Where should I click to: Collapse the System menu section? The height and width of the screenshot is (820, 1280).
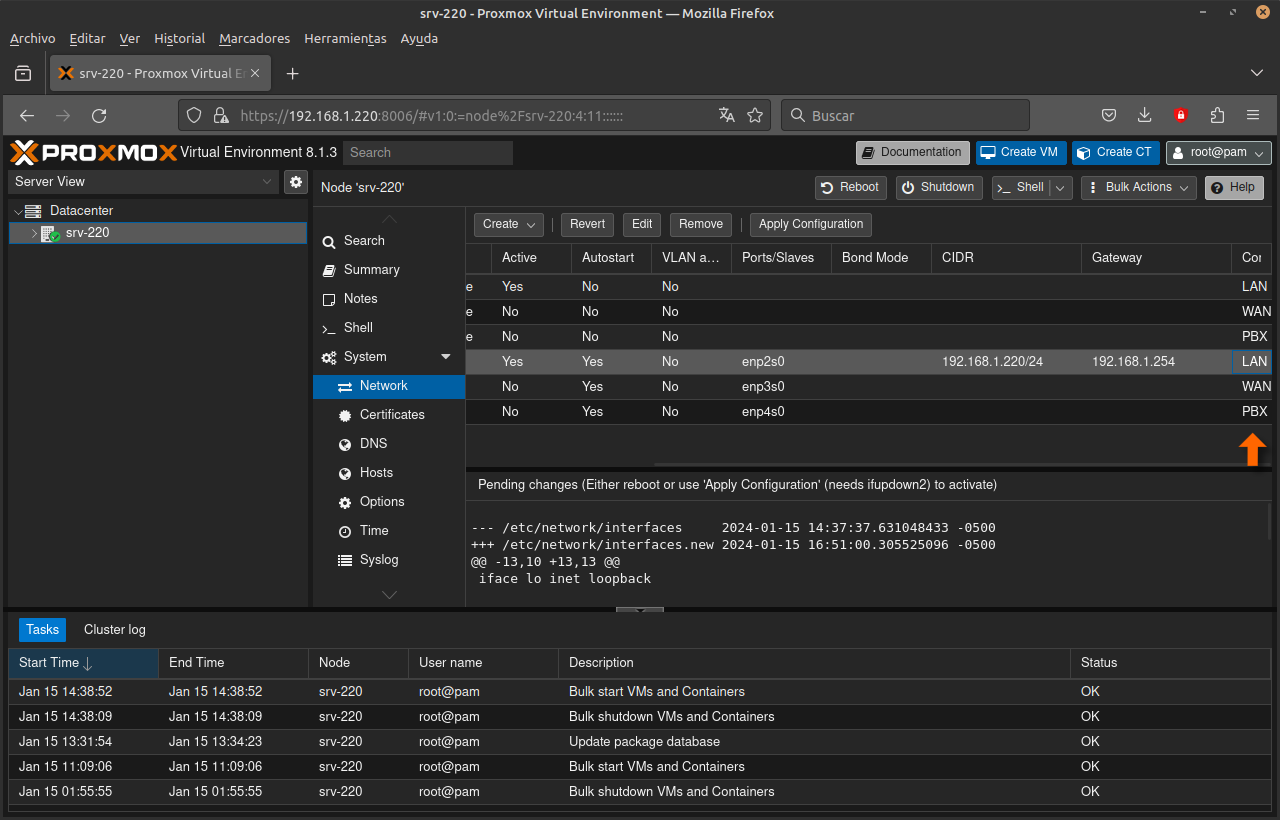pos(446,357)
